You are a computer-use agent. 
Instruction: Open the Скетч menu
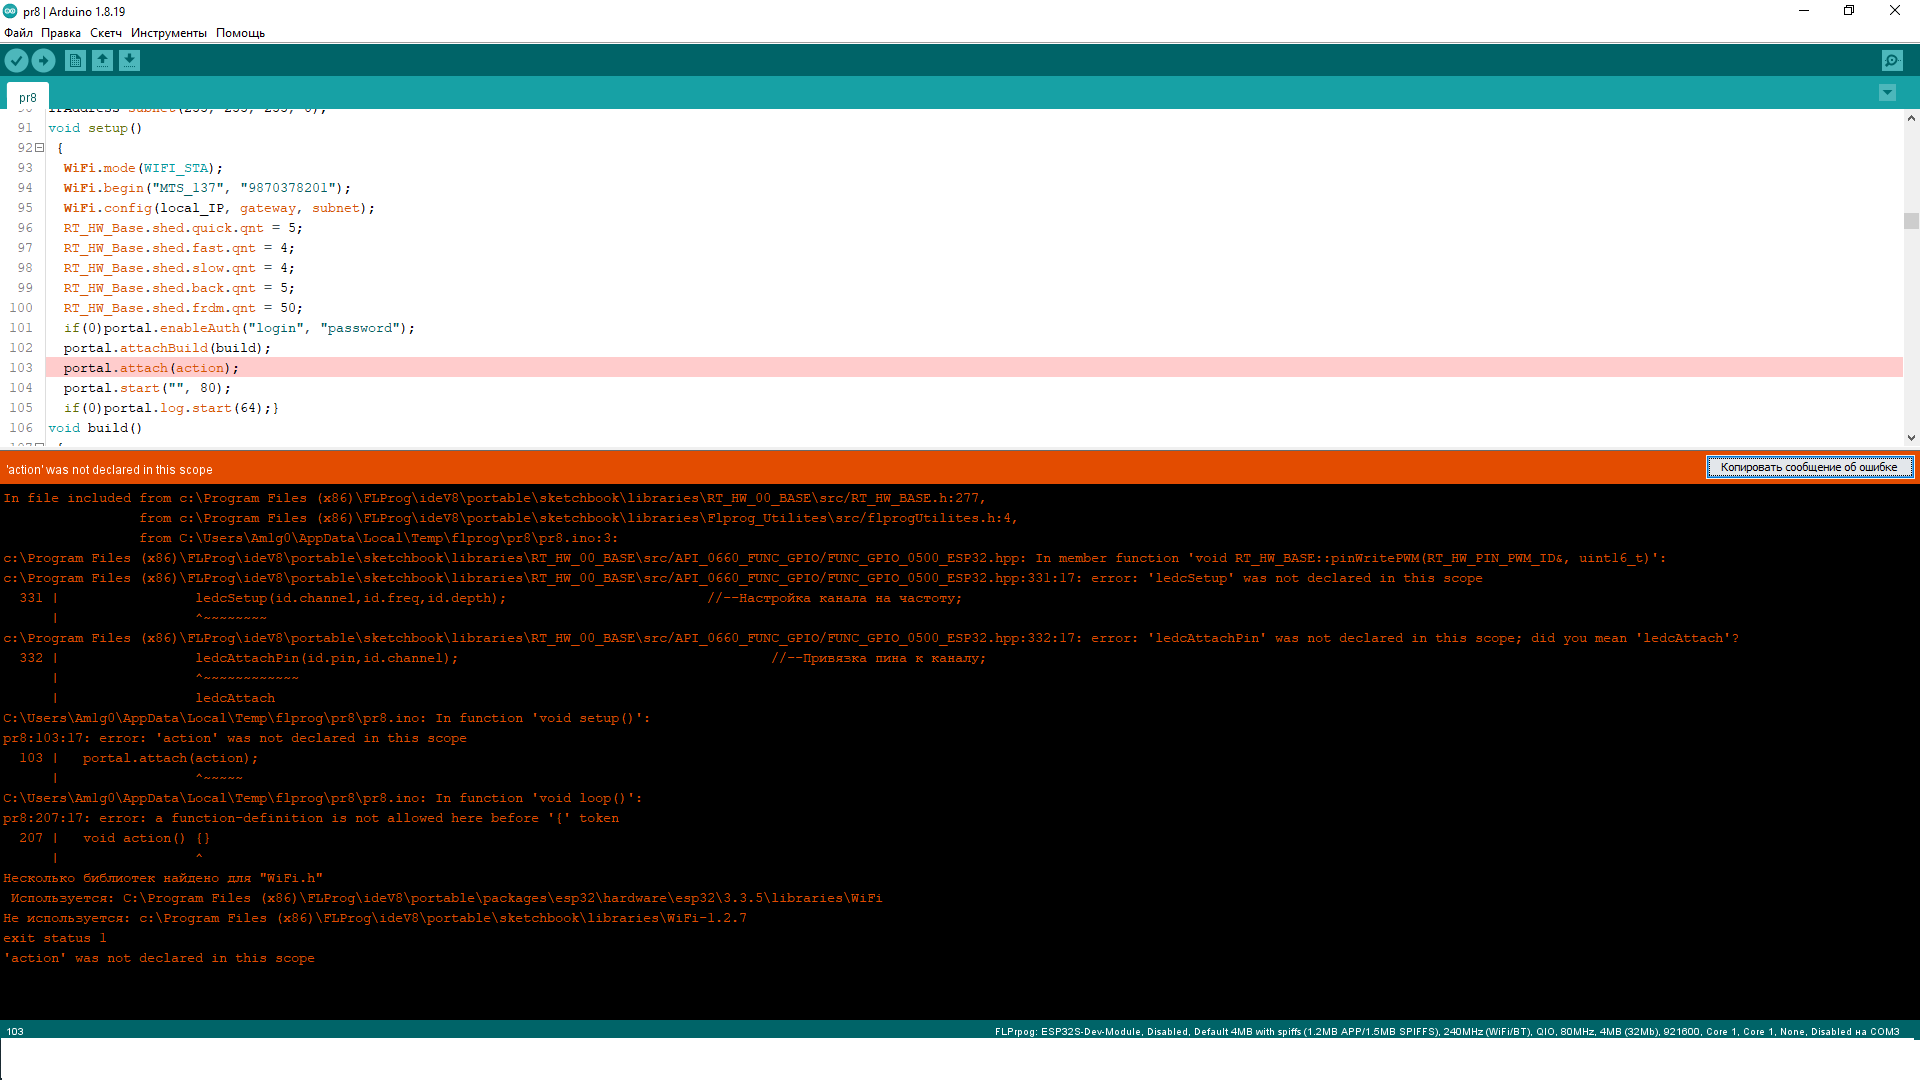pyautogui.click(x=106, y=33)
